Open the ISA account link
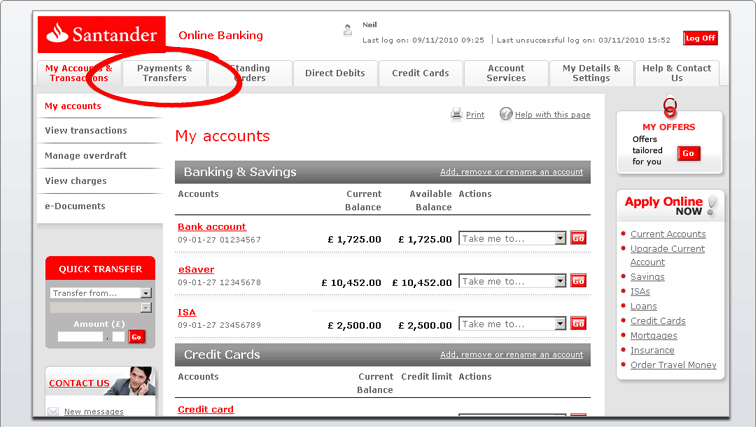The image size is (756, 427). click(187, 312)
